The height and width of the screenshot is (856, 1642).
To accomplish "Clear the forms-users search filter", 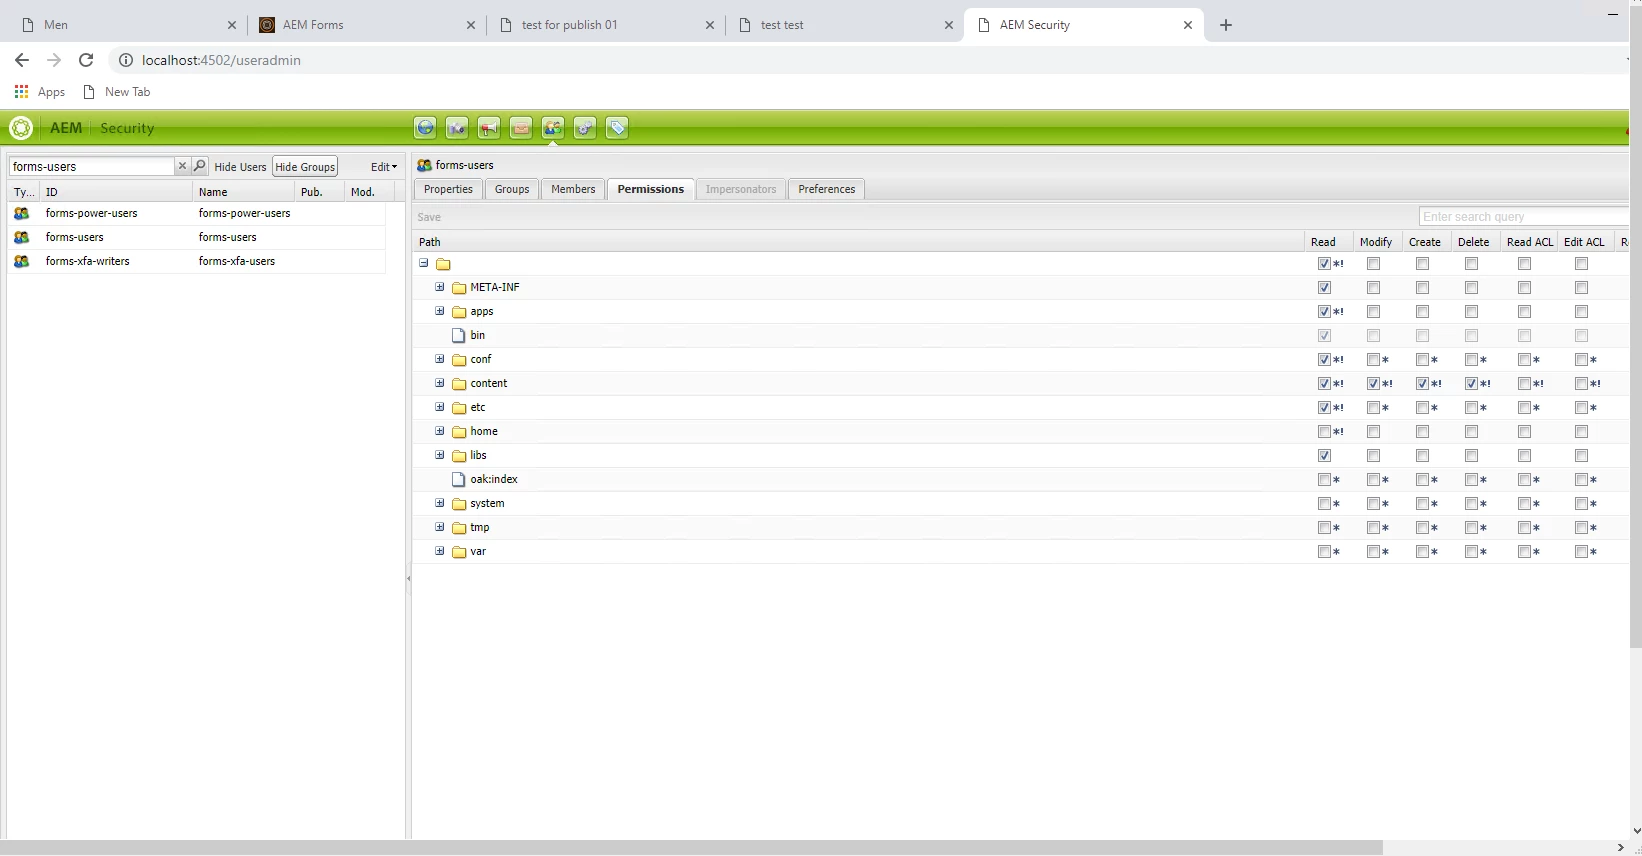I will [182, 166].
